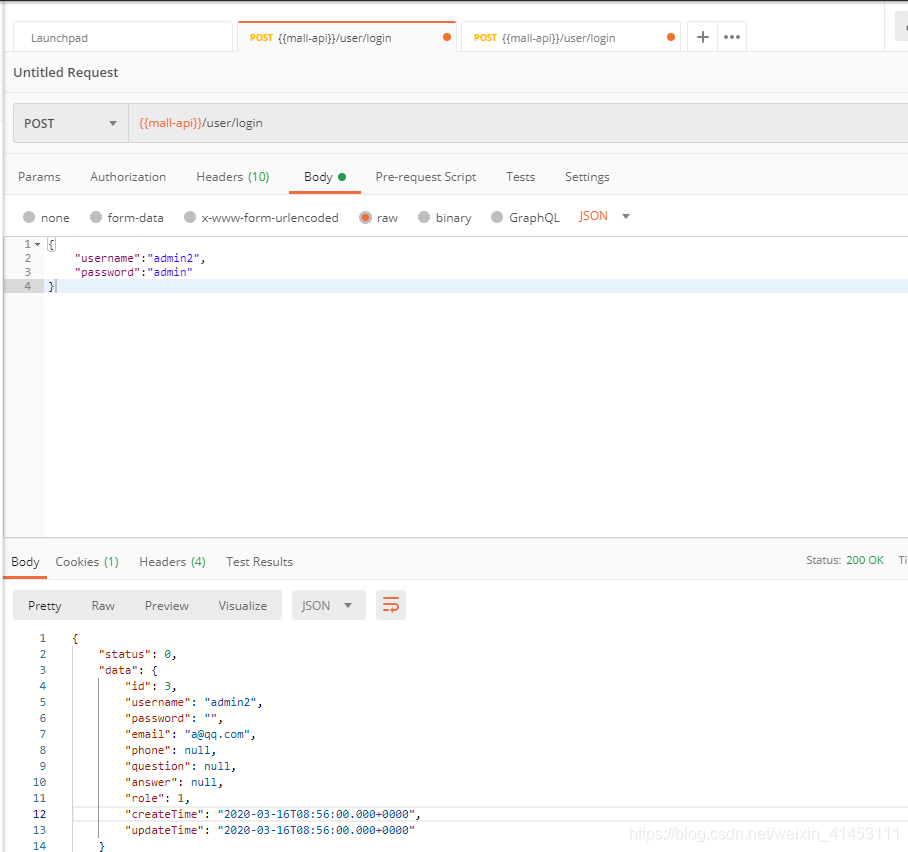Switch response view to Preview
This screenshot has width=908, height=852.
click(167, 606)
